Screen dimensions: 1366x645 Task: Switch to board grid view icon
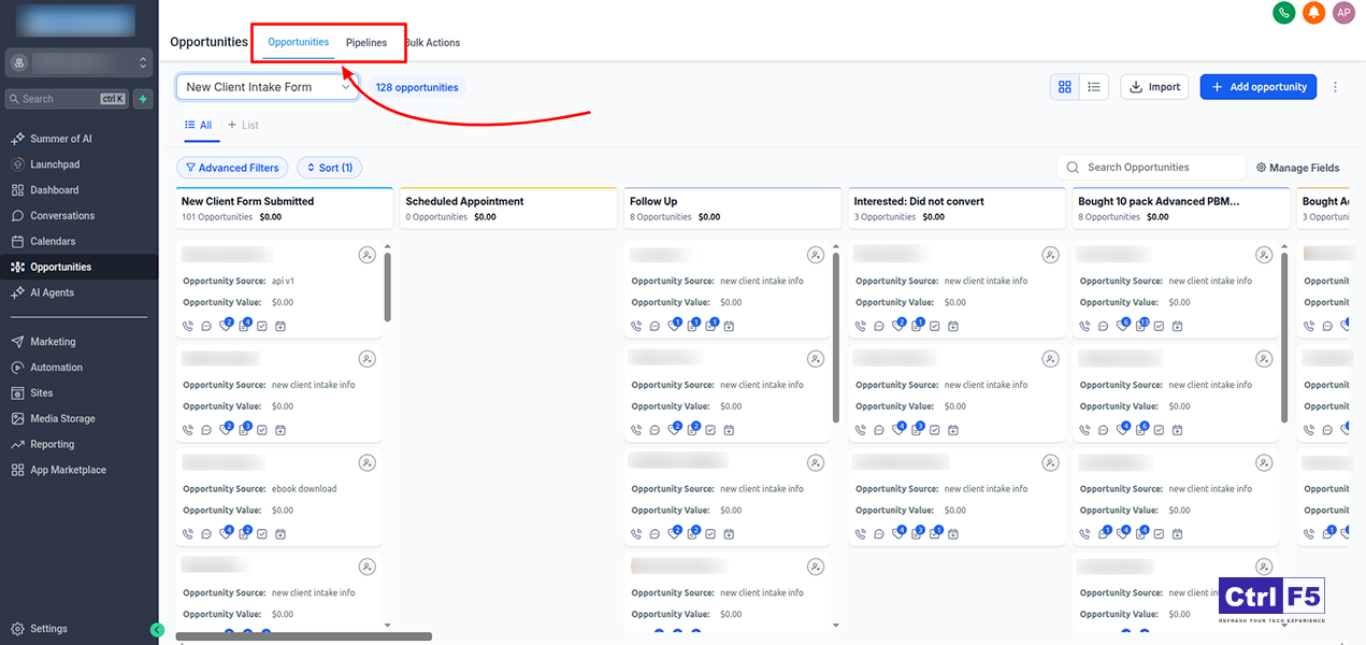pos(1065,87)
